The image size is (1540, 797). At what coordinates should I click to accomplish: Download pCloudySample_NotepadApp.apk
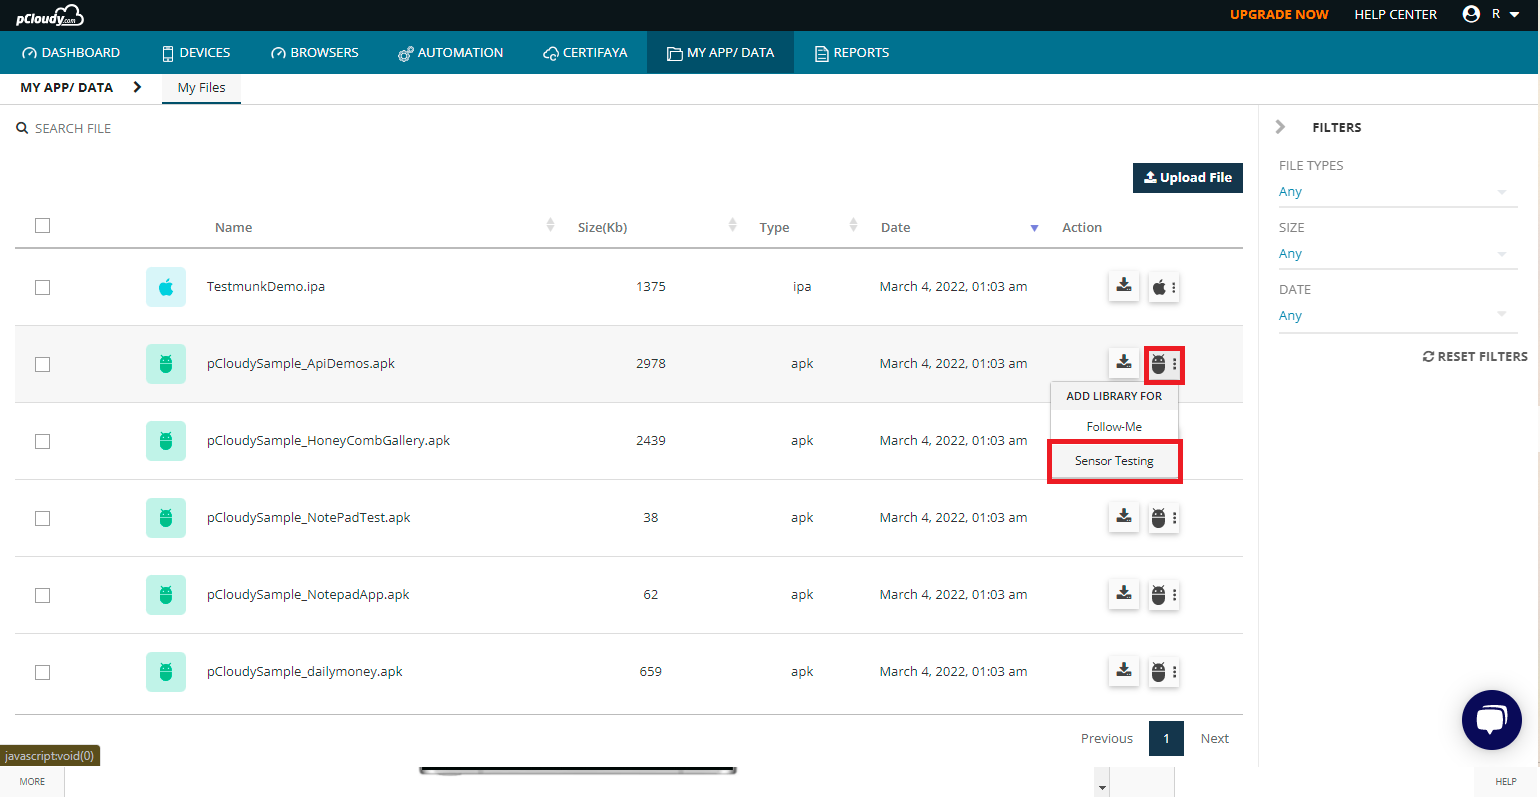pyautogui.click(x=1124, y=594)
